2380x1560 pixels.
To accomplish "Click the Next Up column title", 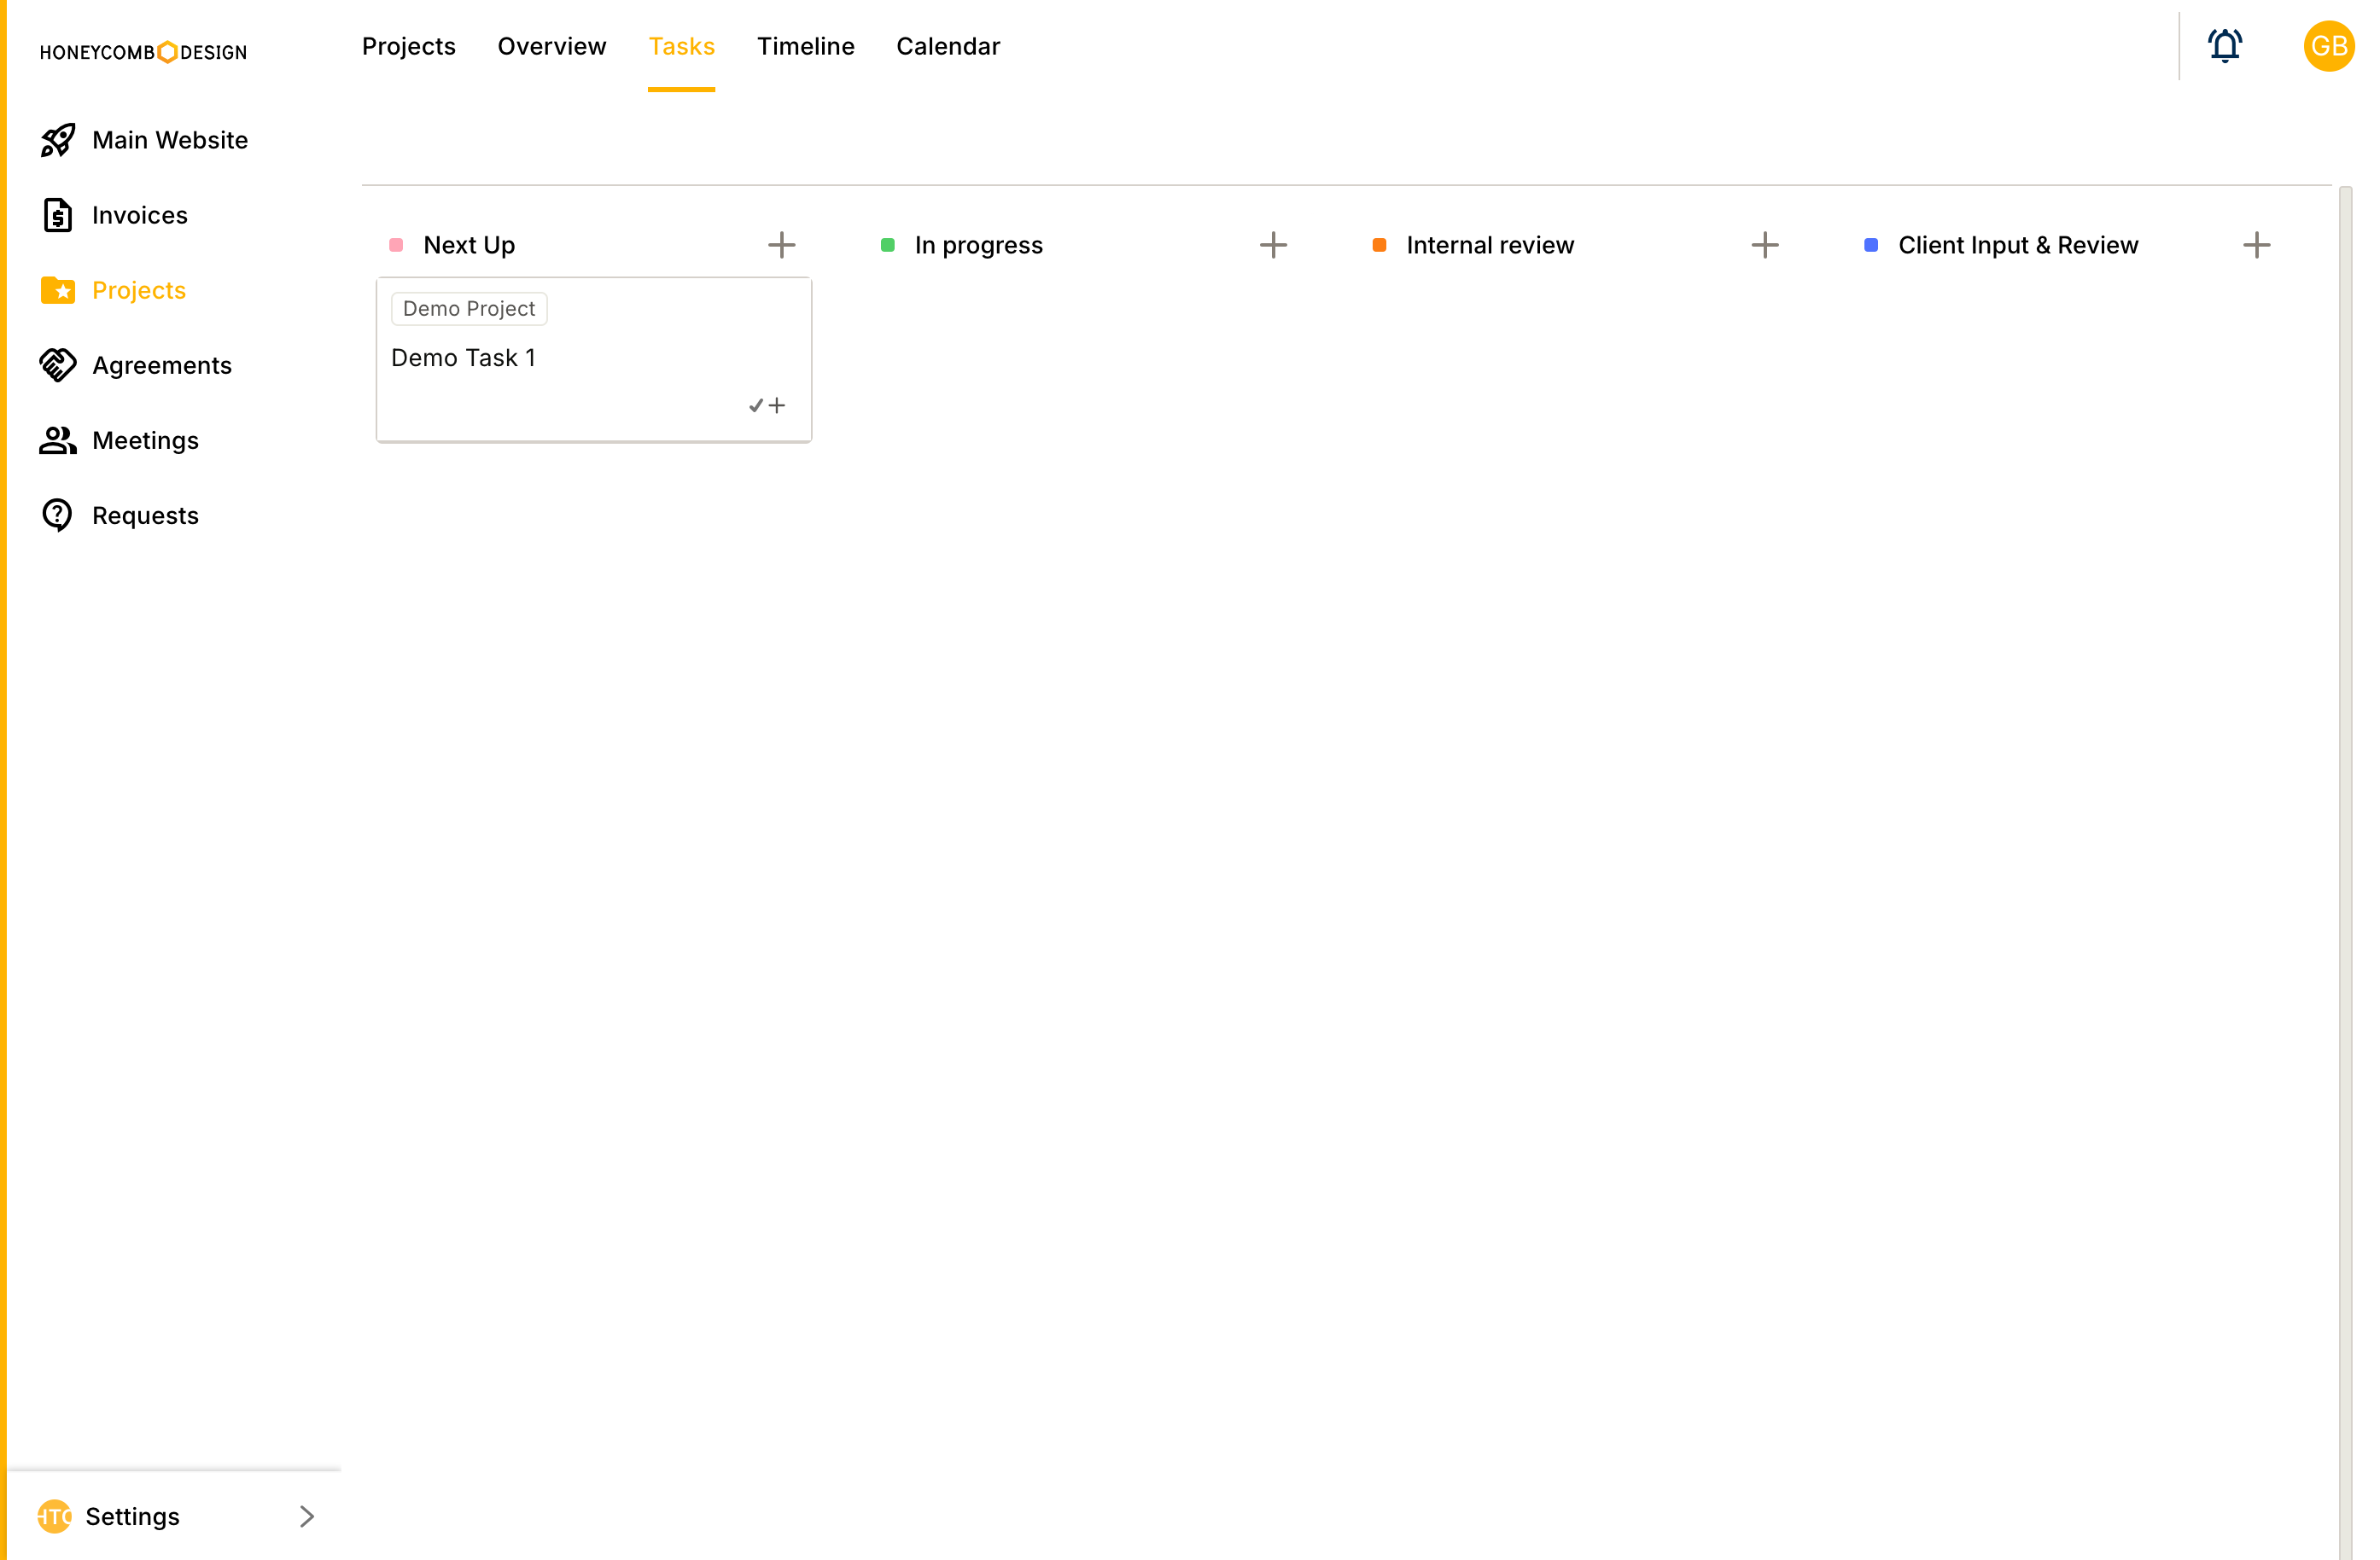I will [x=469, y=245].
